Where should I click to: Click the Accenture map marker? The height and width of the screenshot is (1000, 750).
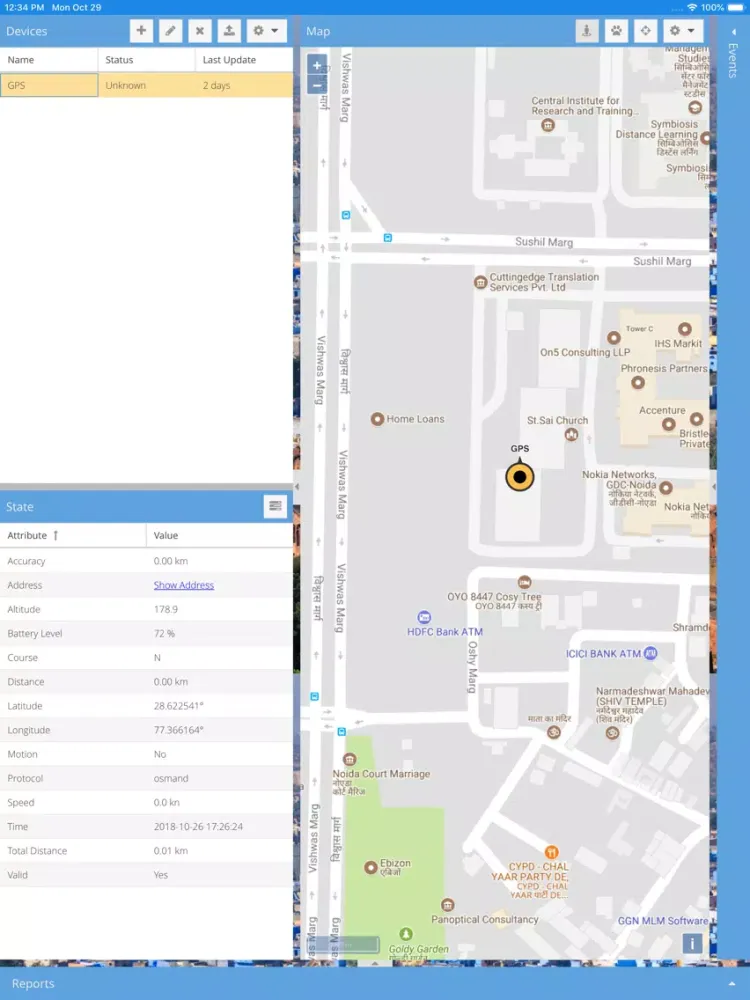pyautogui.click(x=668, y=424)
